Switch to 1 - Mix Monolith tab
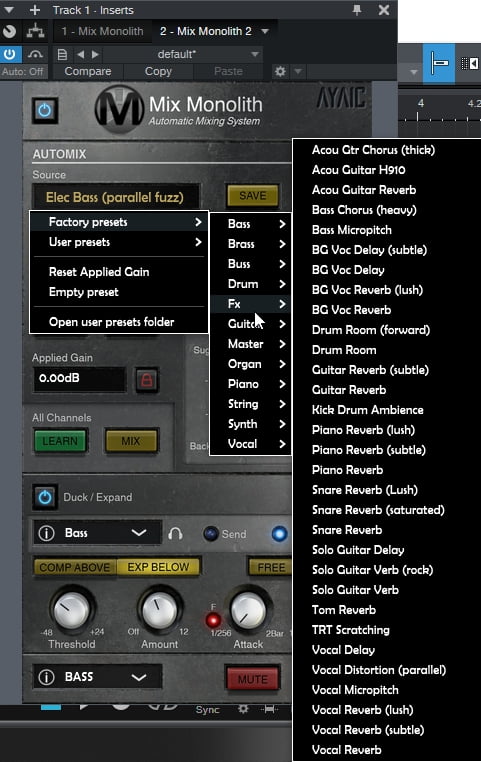The height and width of the screenshot is (762, 481). (102, 32)
